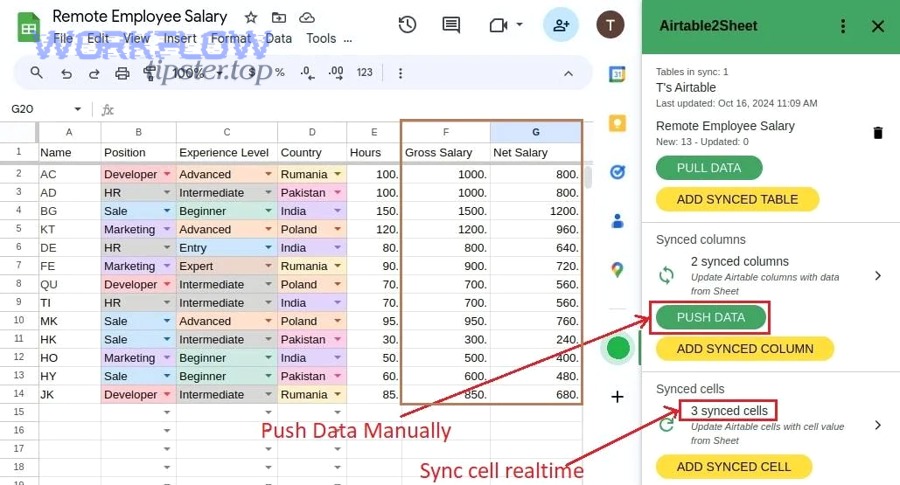Viewport: 900px width, 485px height.
Task: Open Country dropdown for BG India
Action: coord(338,211)
